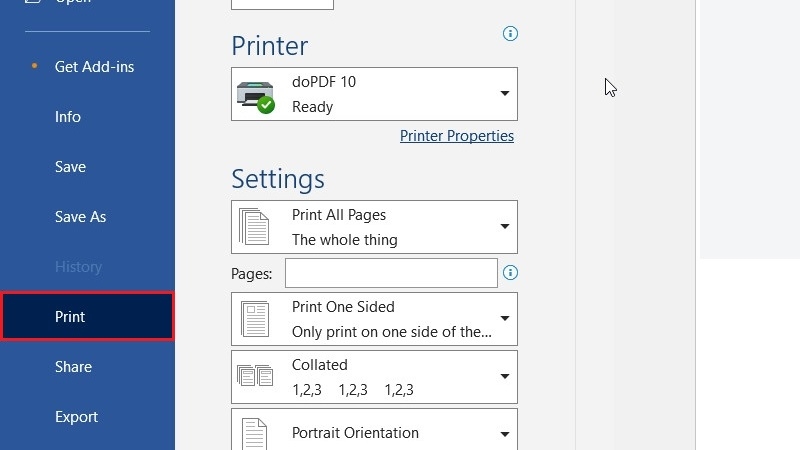Click the Collated pages icon
The image size is (800, 450).
(255, 376)
